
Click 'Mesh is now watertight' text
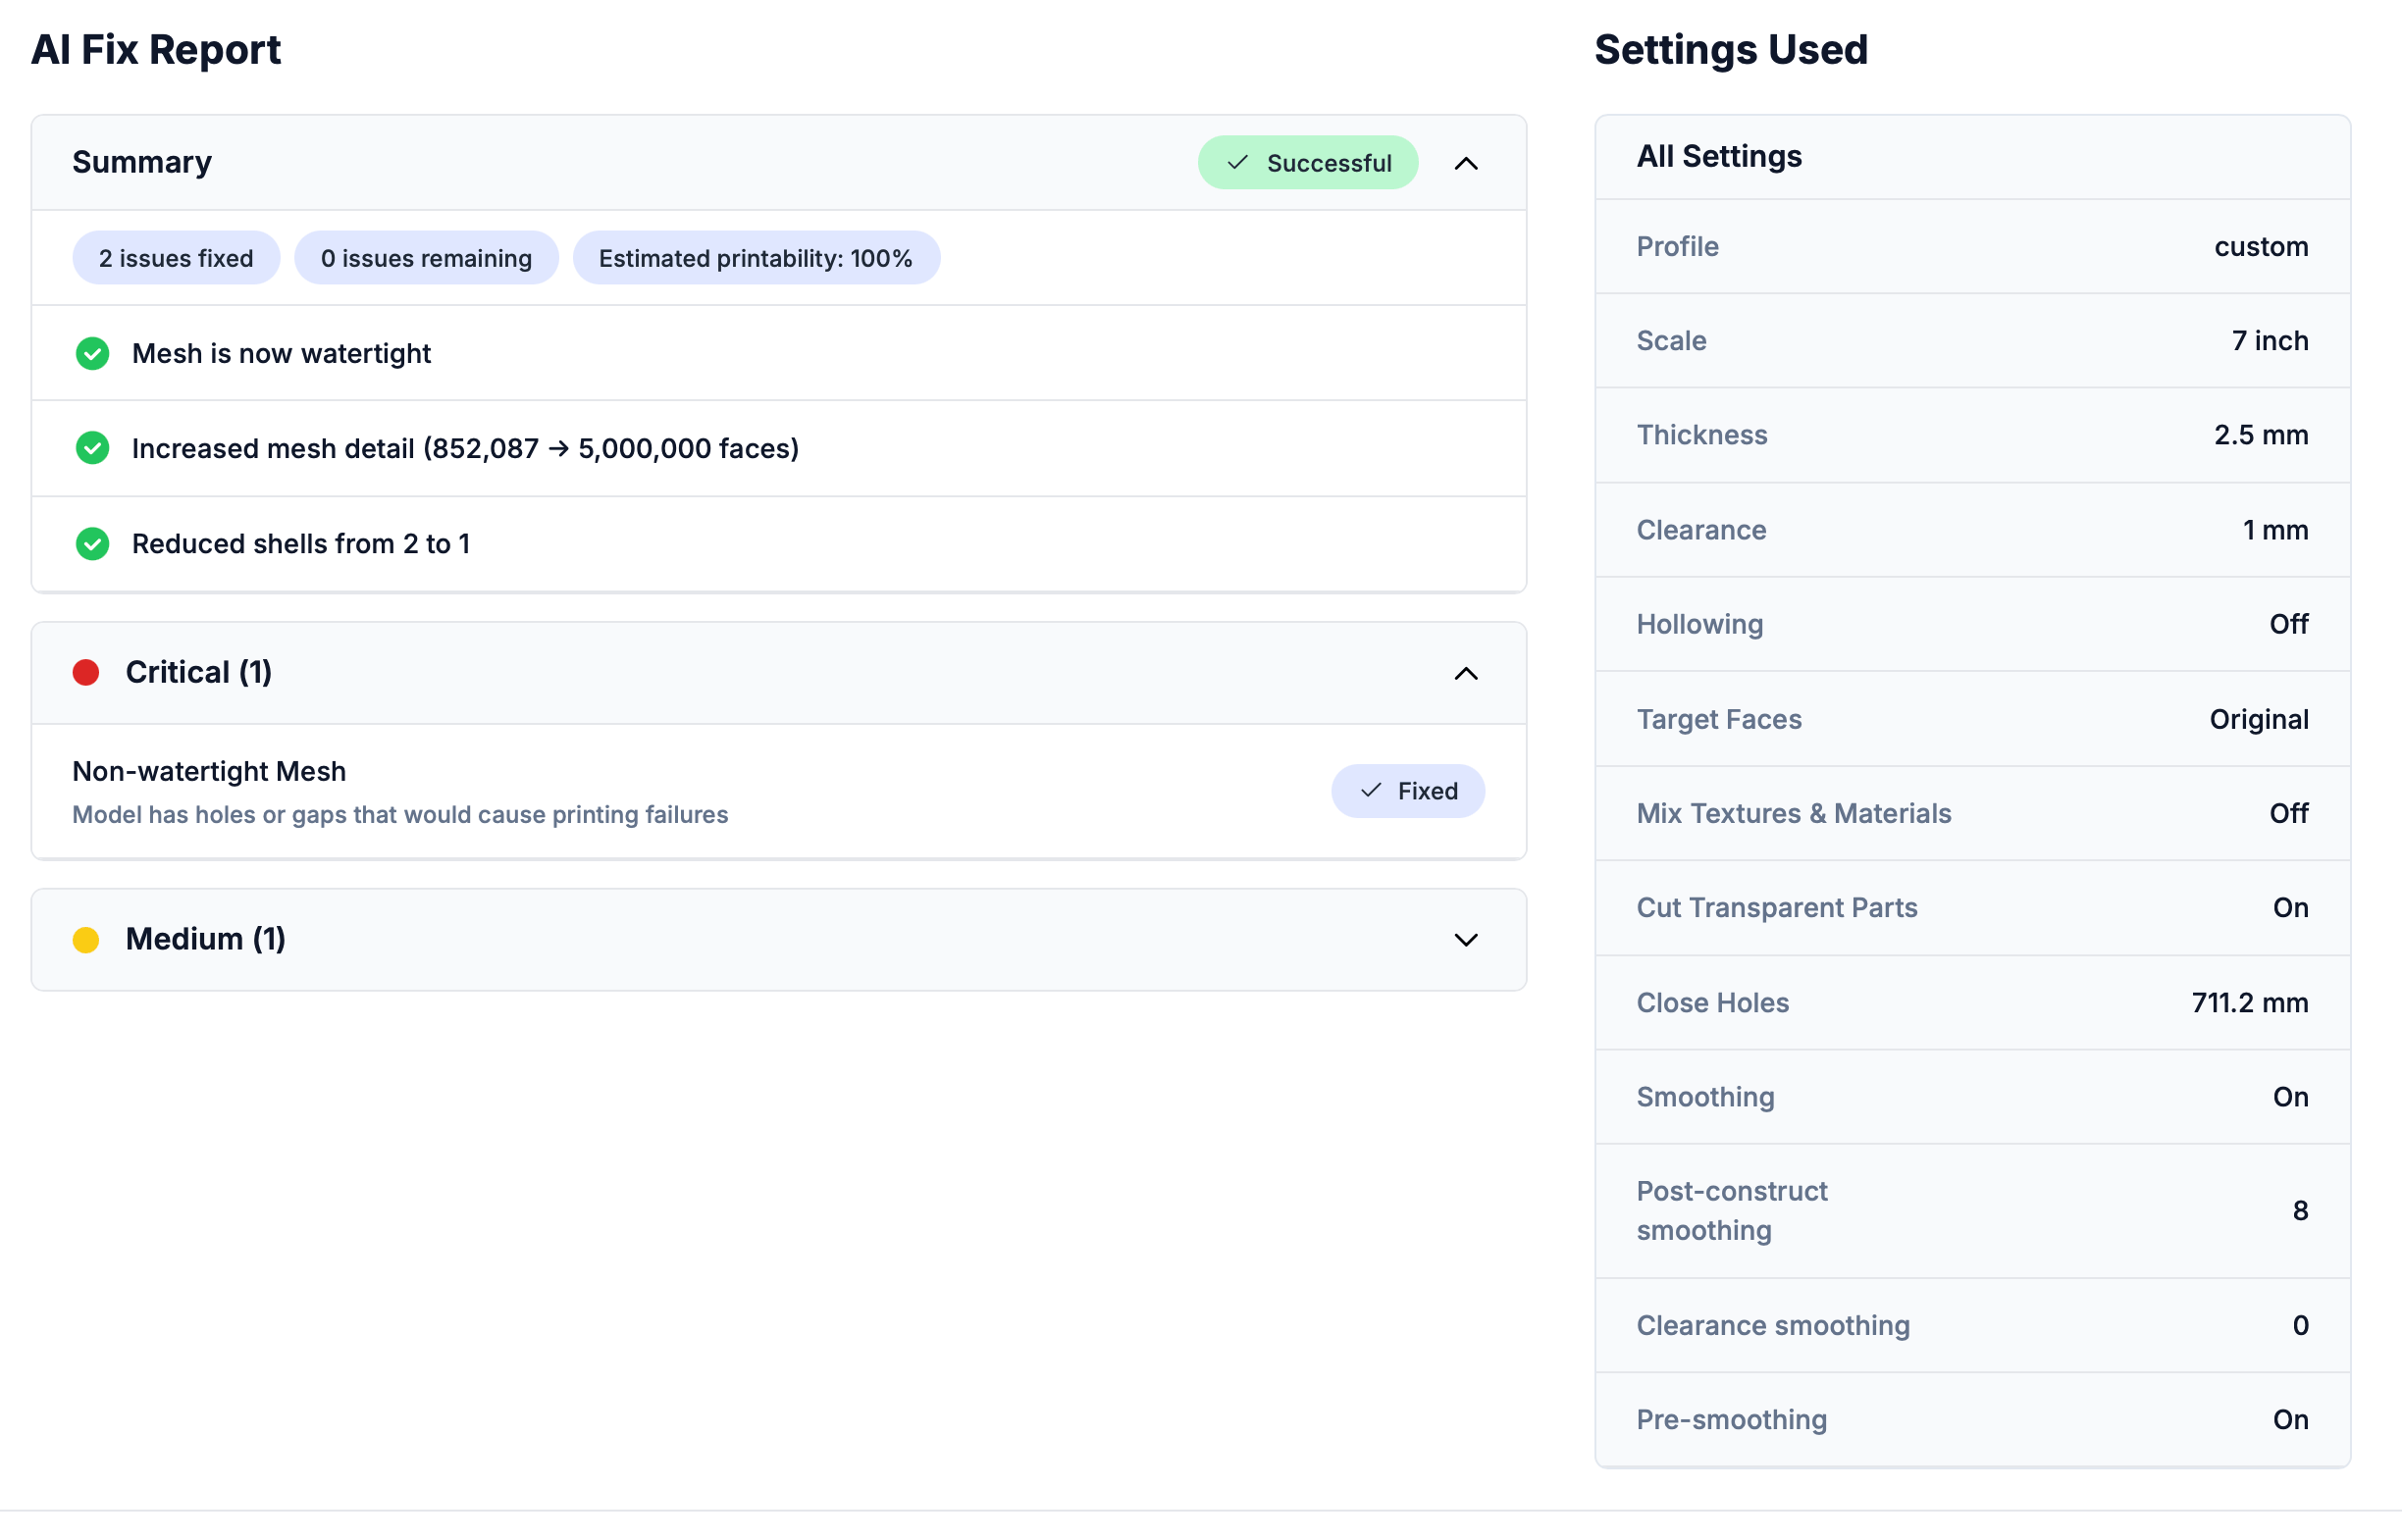coord(281,353)
